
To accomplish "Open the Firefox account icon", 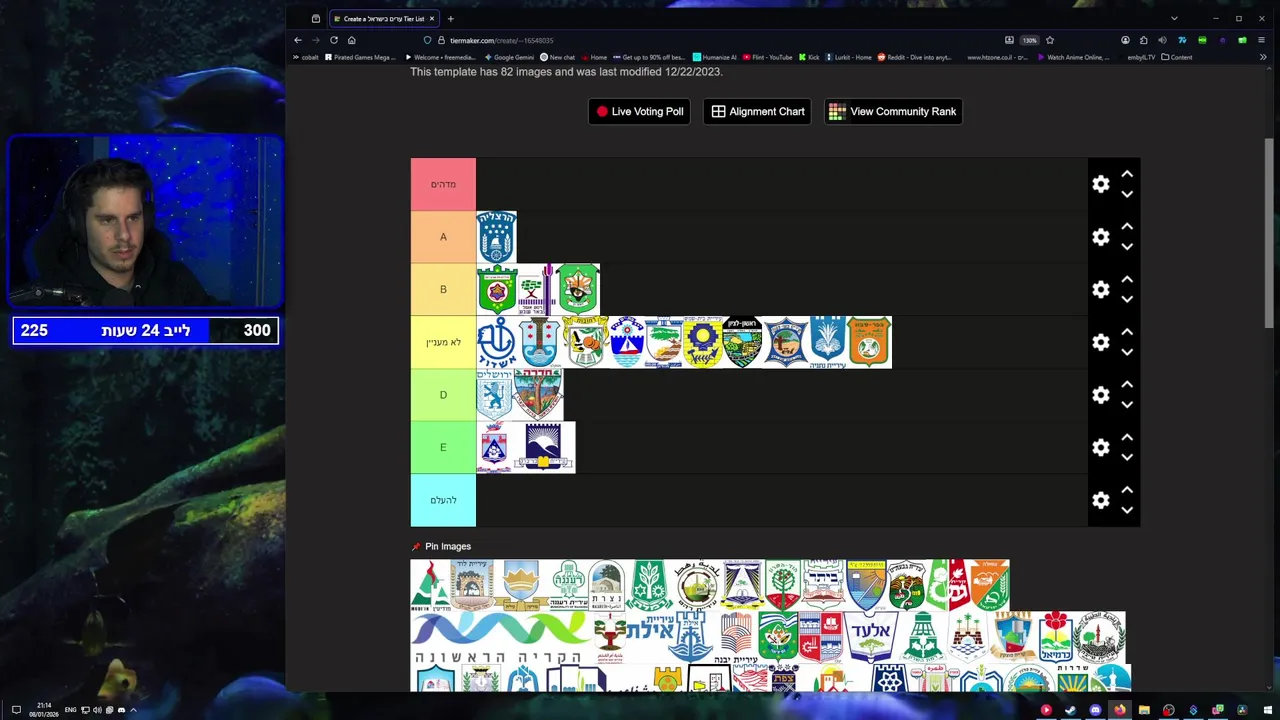I will 1125,40.
